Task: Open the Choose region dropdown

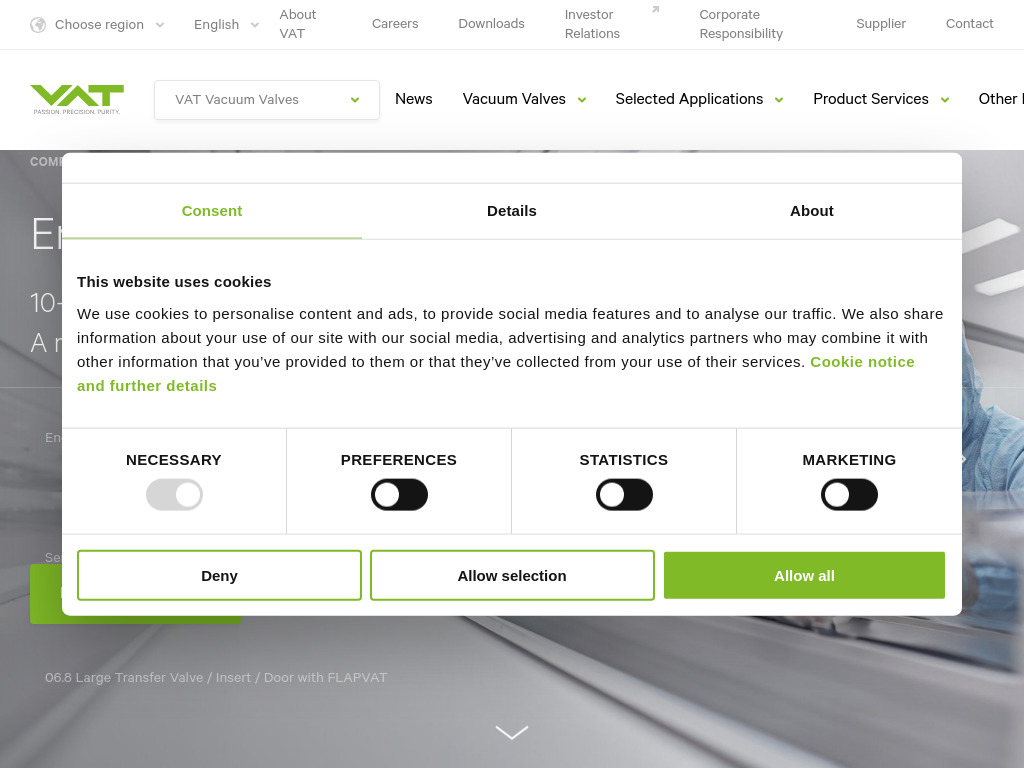Action: pos(97,25)
